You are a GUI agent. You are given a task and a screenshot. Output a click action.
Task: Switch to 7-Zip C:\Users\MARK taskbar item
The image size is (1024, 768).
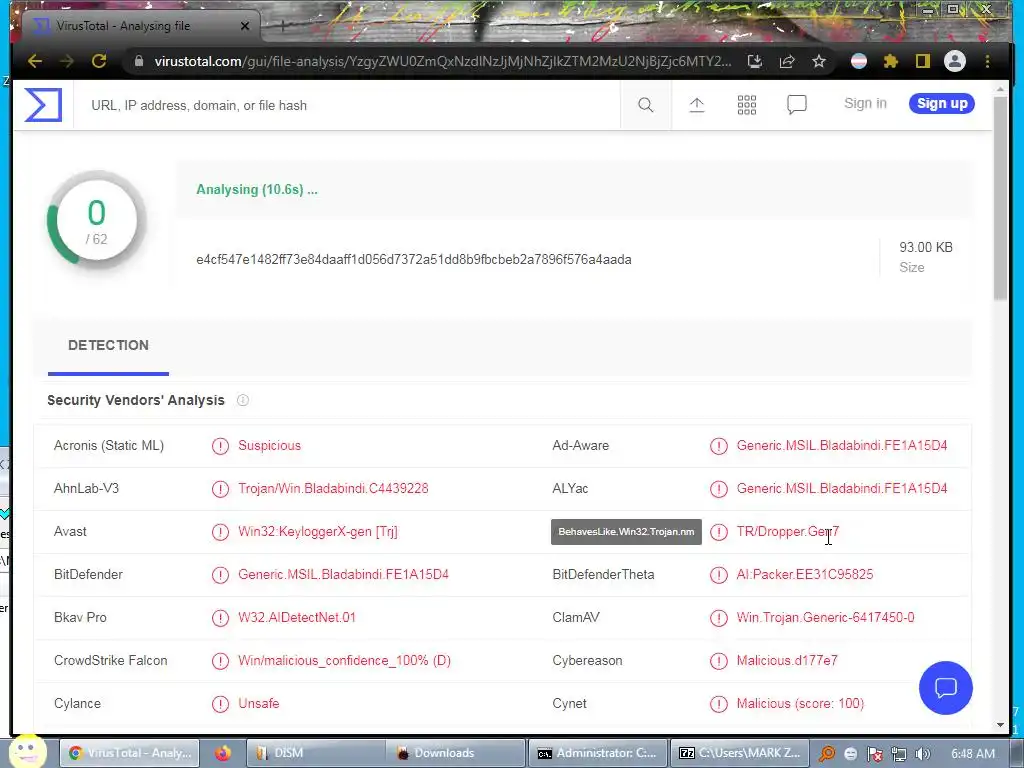(x=740, y=753)
